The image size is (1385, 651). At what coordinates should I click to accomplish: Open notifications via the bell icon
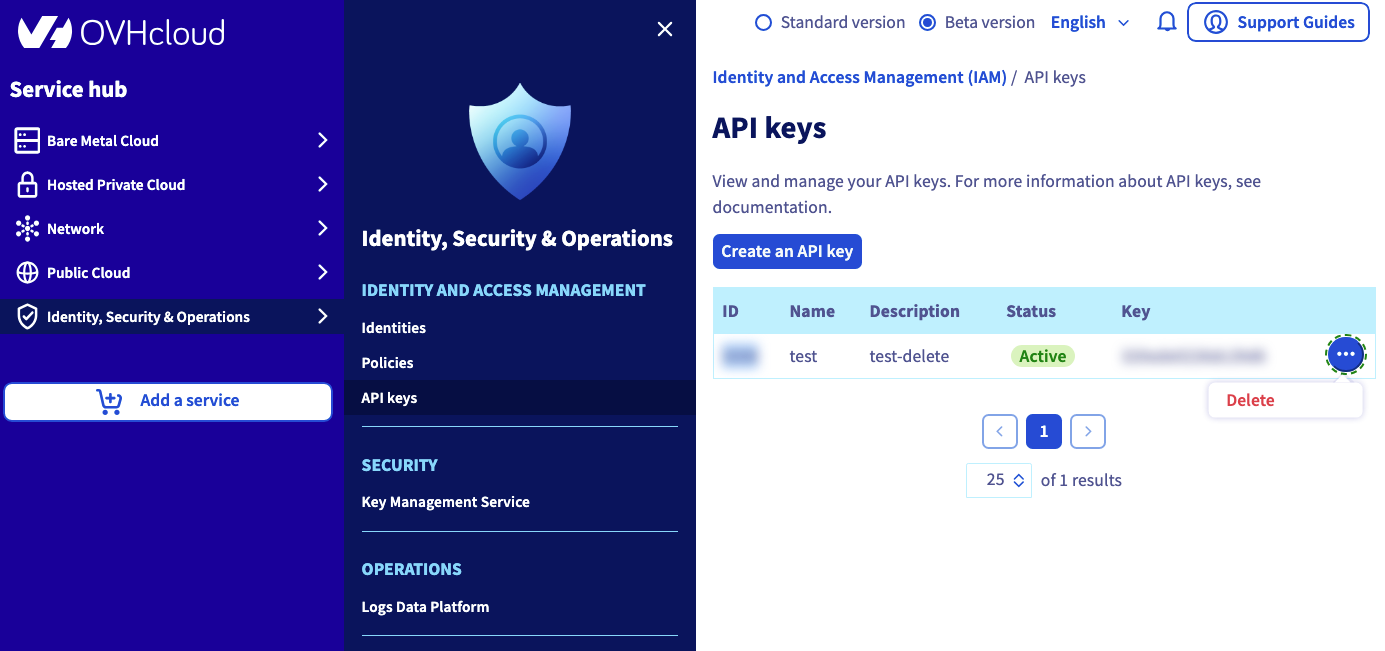pos(1166,22)
